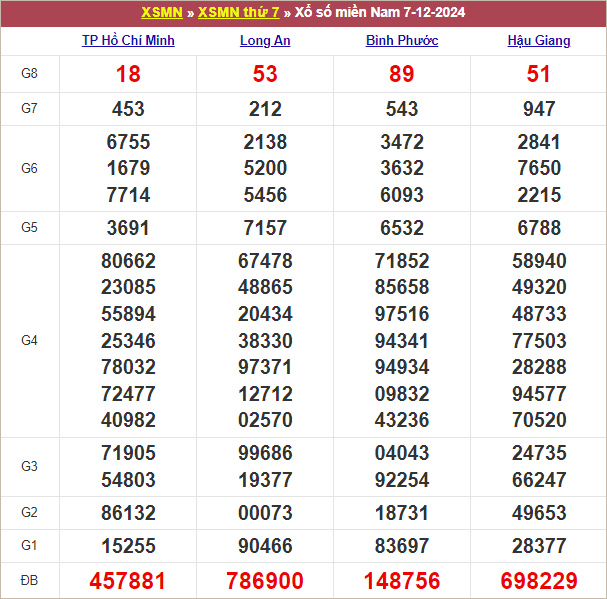Select the G2 row label

click(29, 512)
